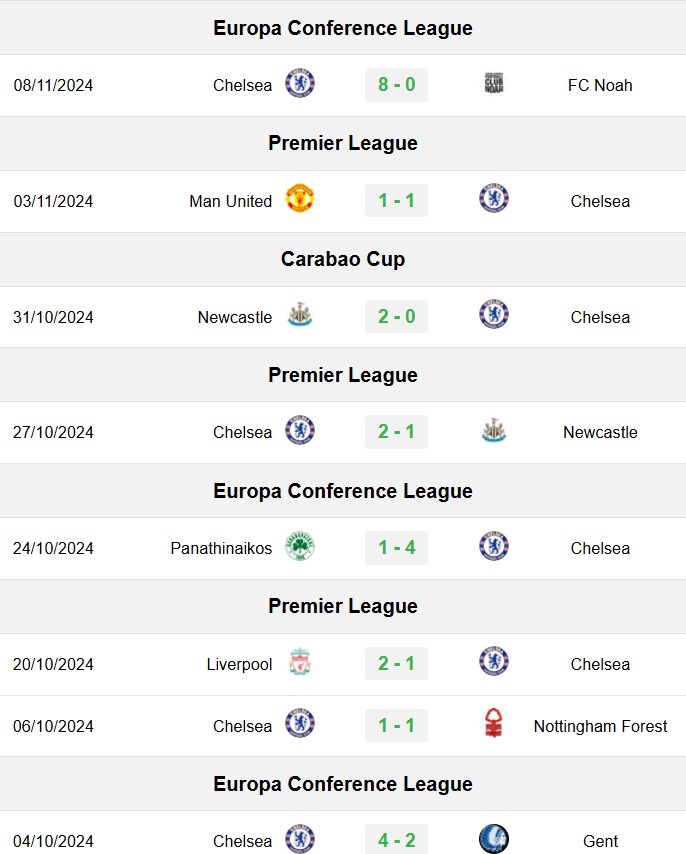Open the 2 - 0 Carabao Cup score
Viewport: 686px width, 854px height.
396,316
